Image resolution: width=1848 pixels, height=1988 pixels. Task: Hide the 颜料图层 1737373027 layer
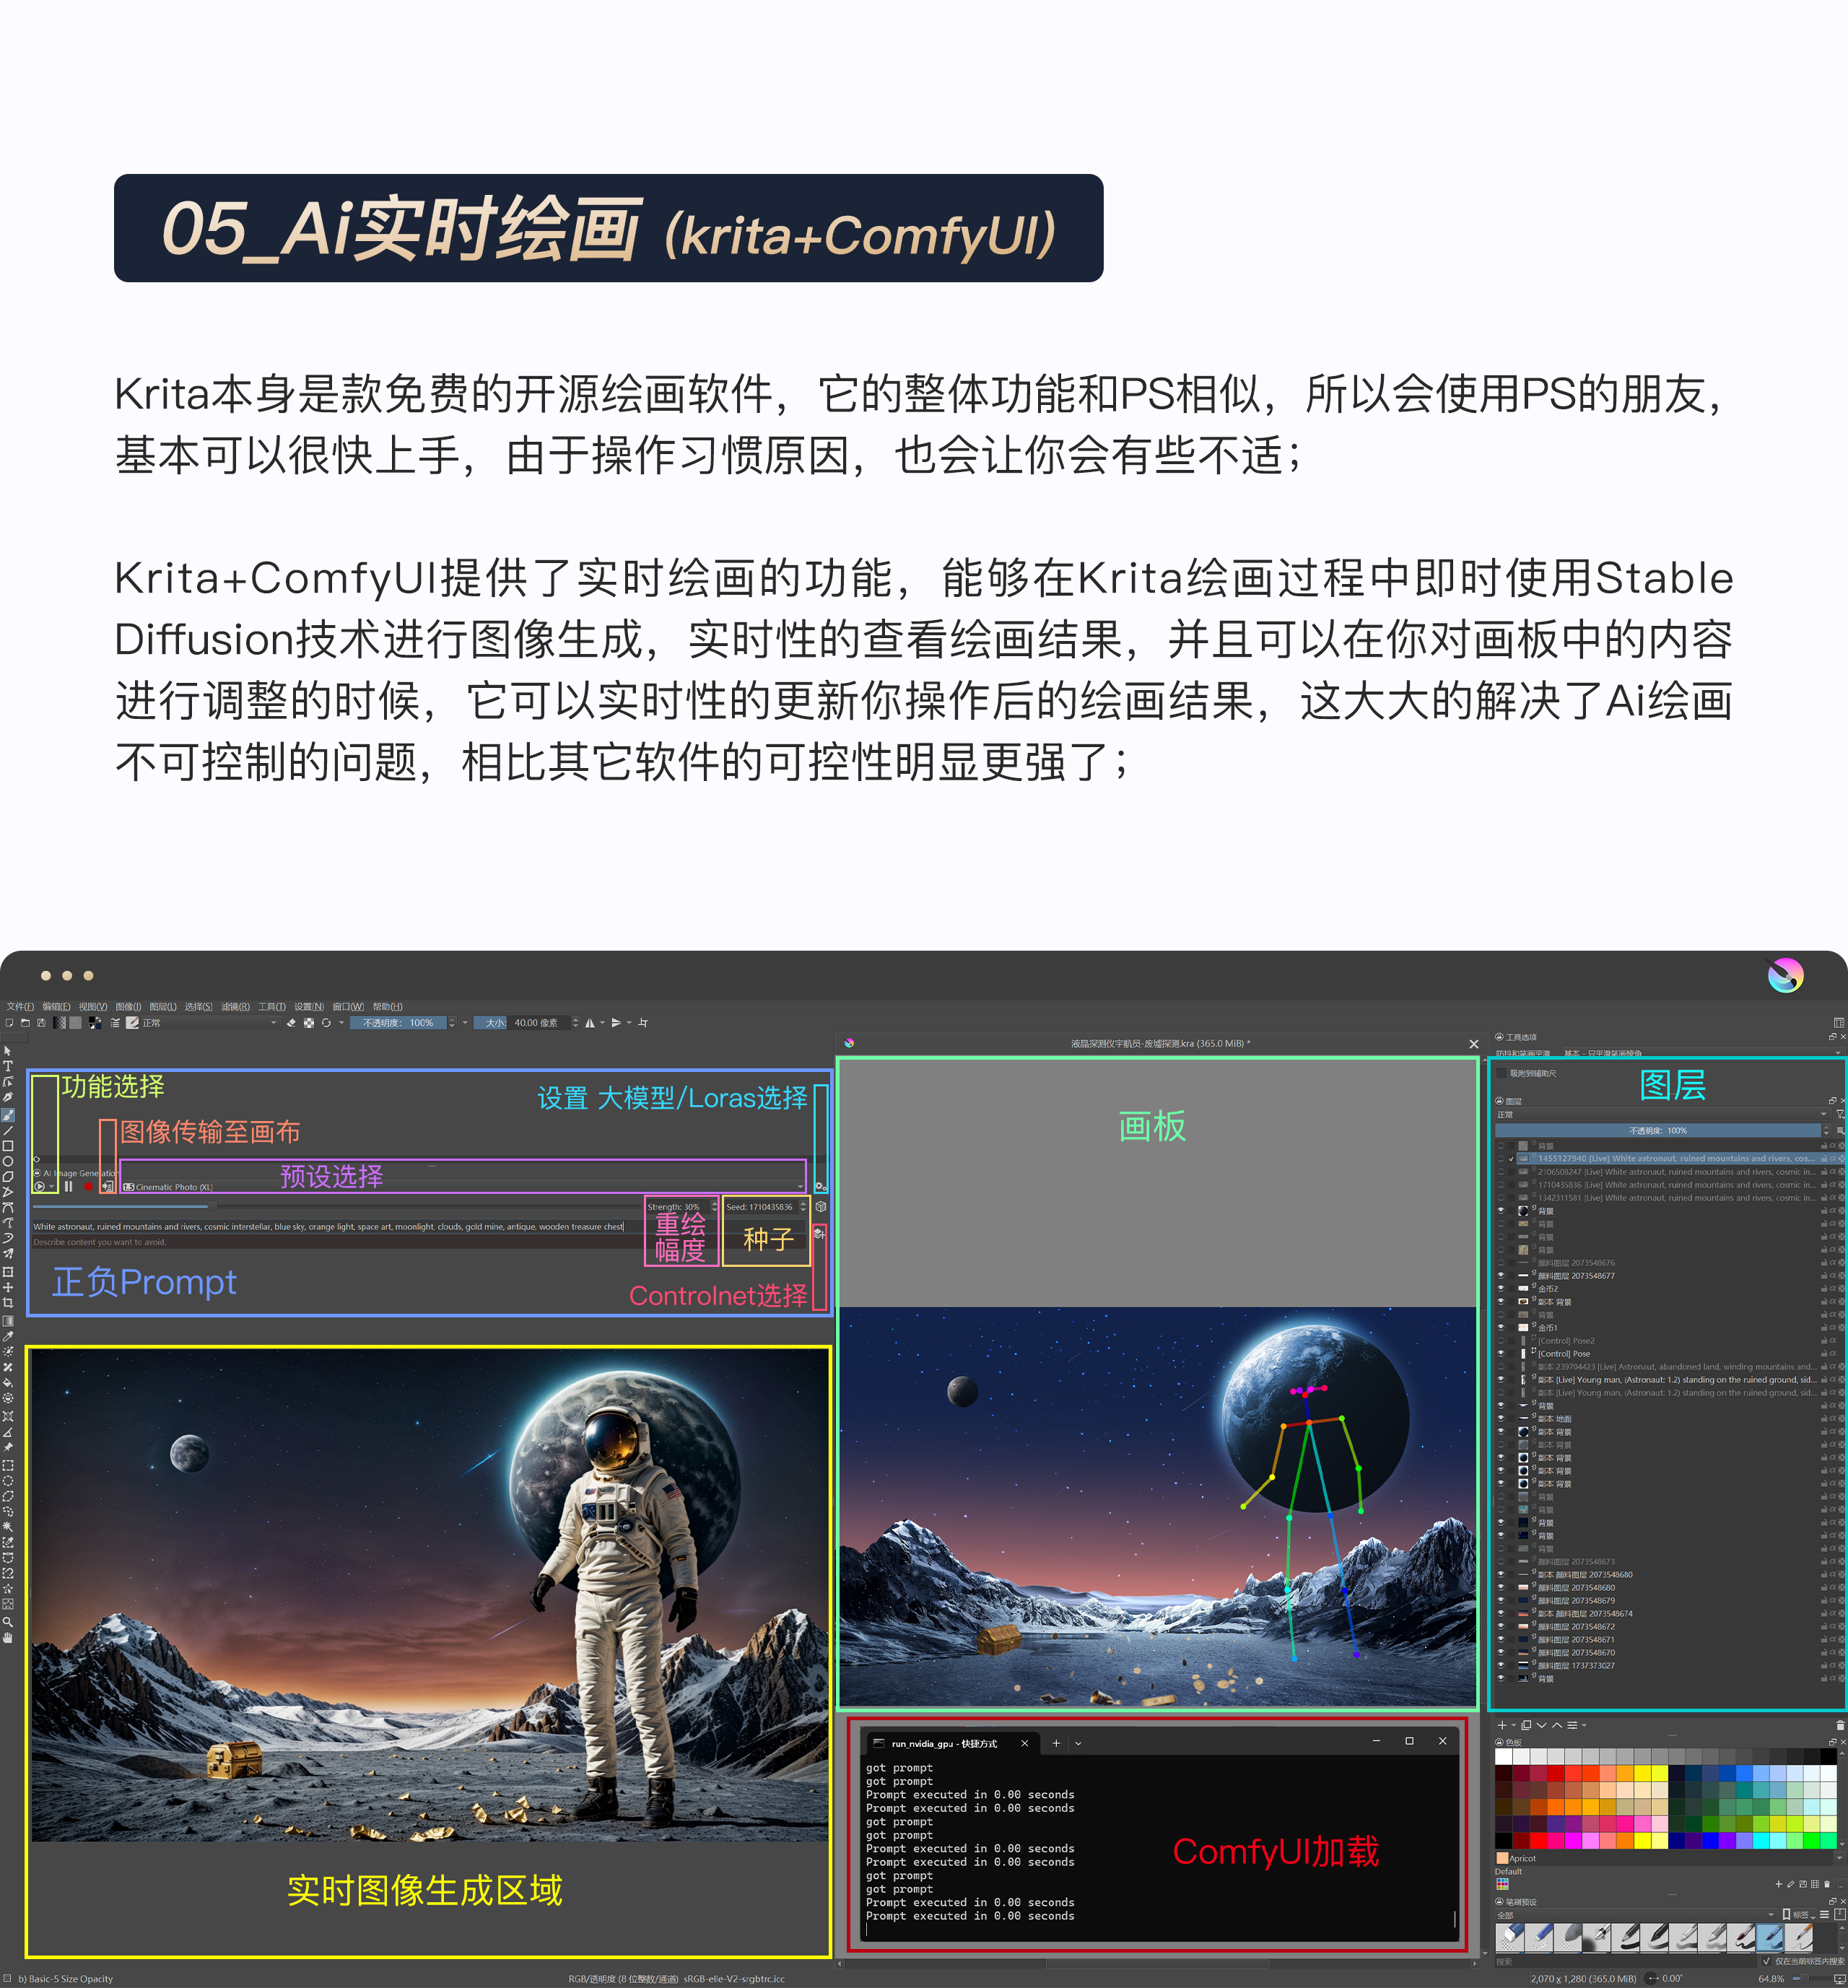tap(1500, 1666)
